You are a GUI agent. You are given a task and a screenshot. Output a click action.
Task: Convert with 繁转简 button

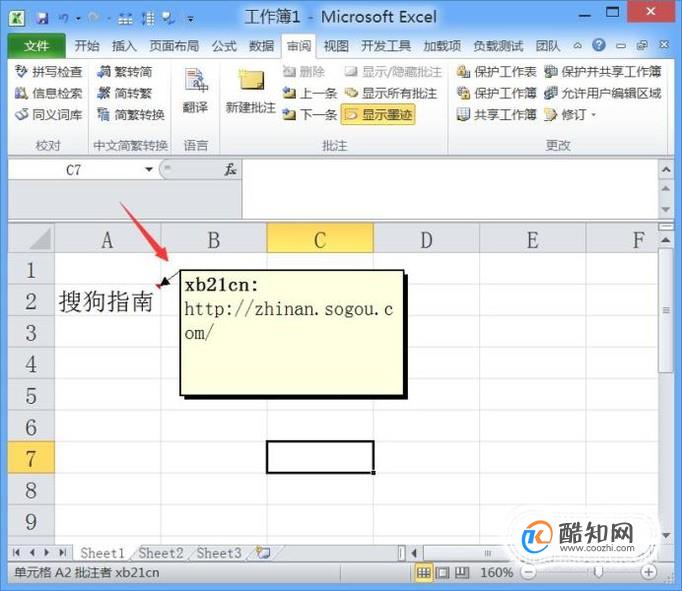tap(125, 71)
